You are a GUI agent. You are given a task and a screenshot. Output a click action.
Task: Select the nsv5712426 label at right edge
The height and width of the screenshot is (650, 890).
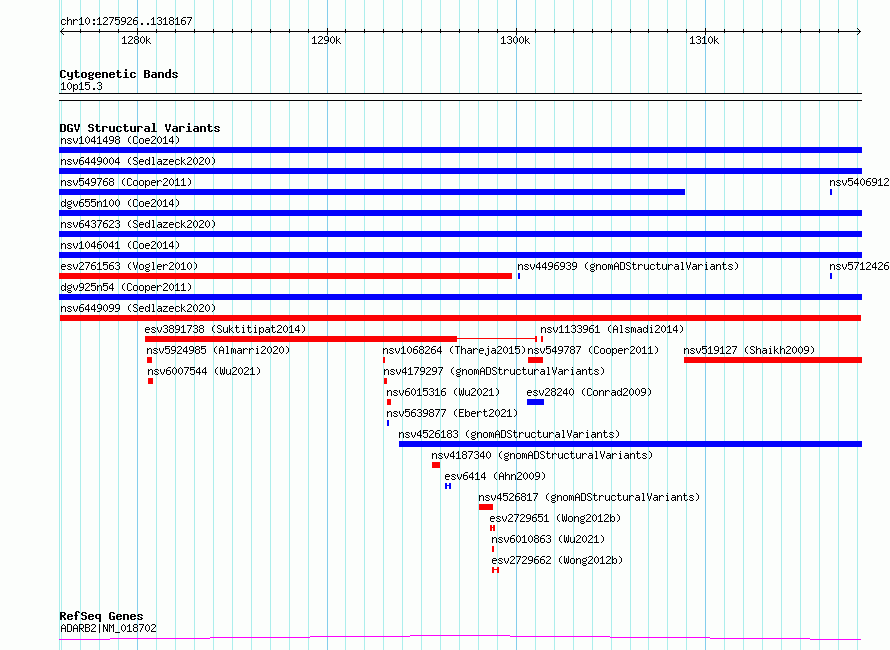click(859, 266)
